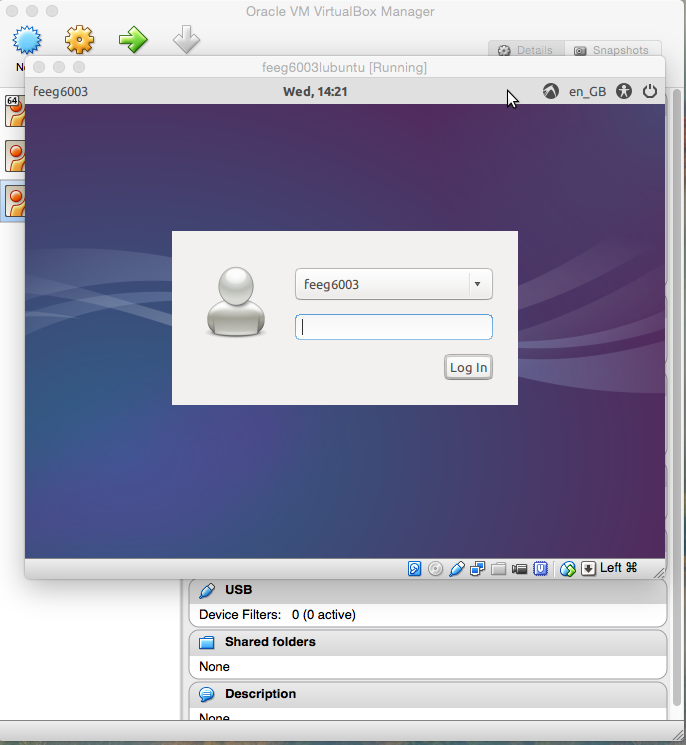Select the 64-bit VM entry in the list
This screenshot has width=686, height=745.
point(15,111)
